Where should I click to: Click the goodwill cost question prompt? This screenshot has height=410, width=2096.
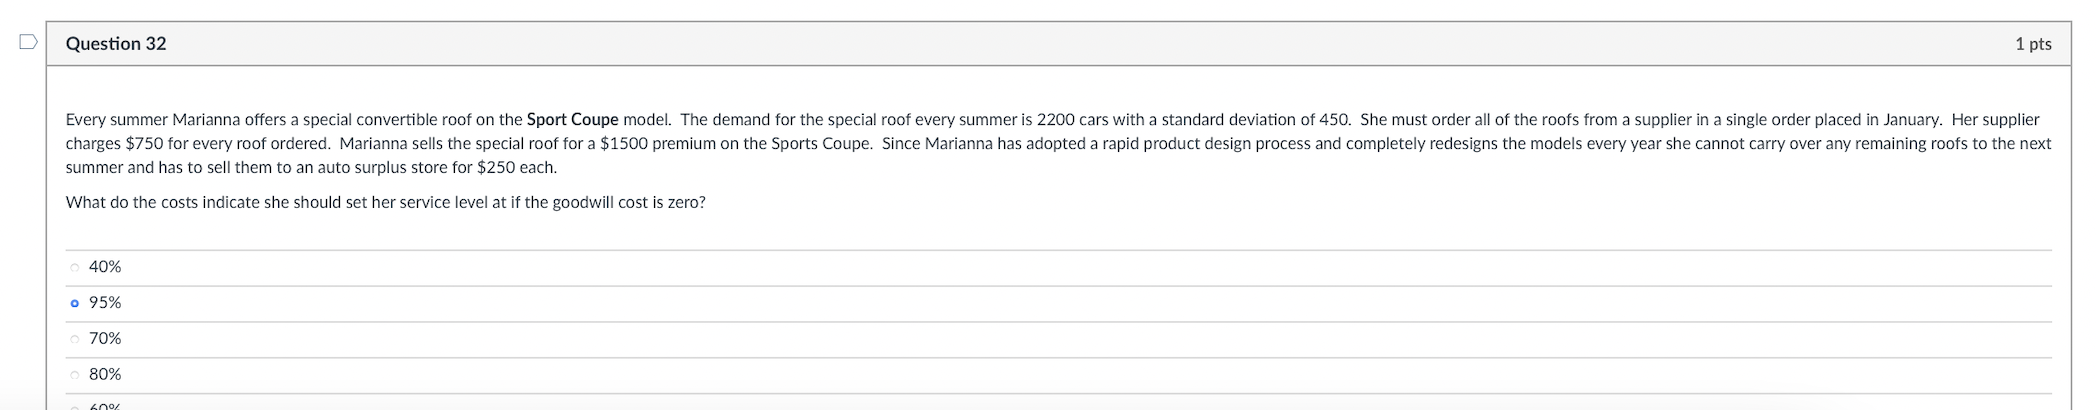[x=385, y=203]
